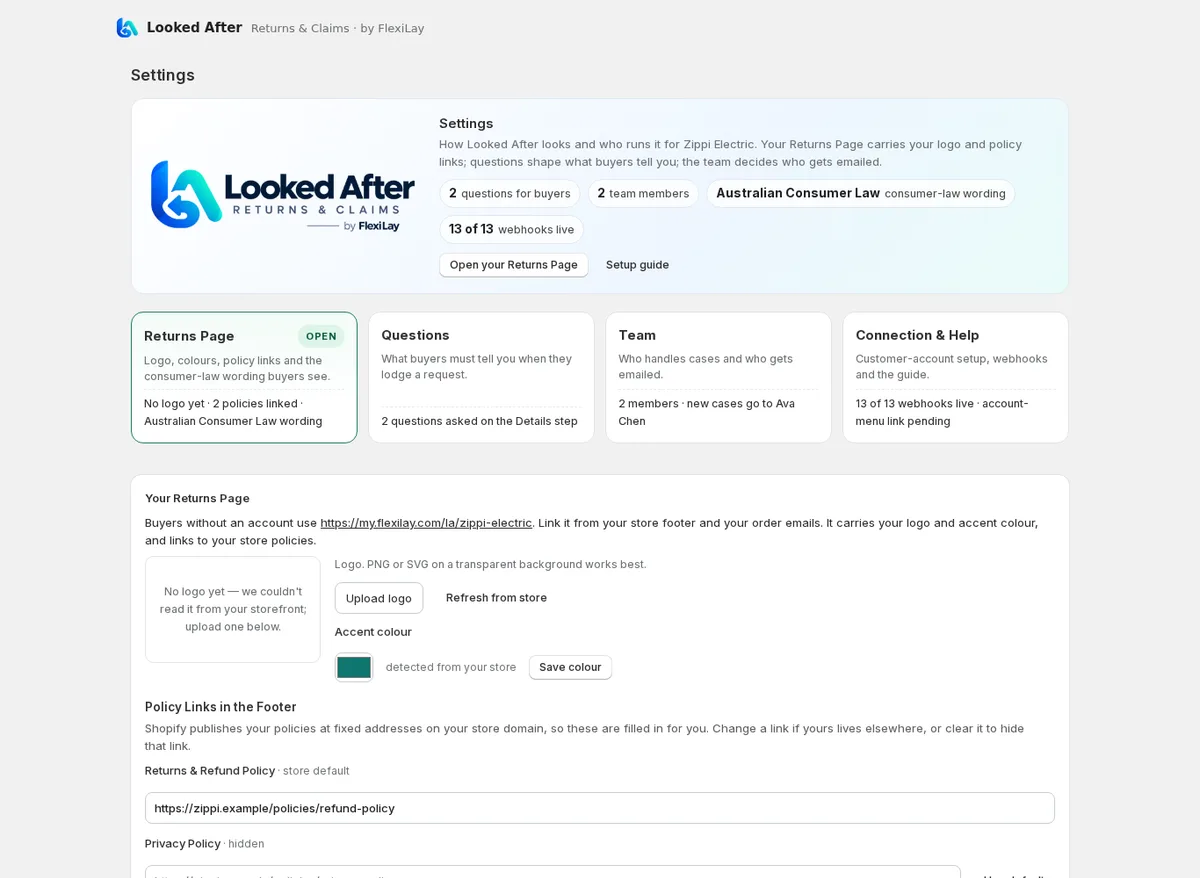Click the Privacy Policy URL field

553,871
